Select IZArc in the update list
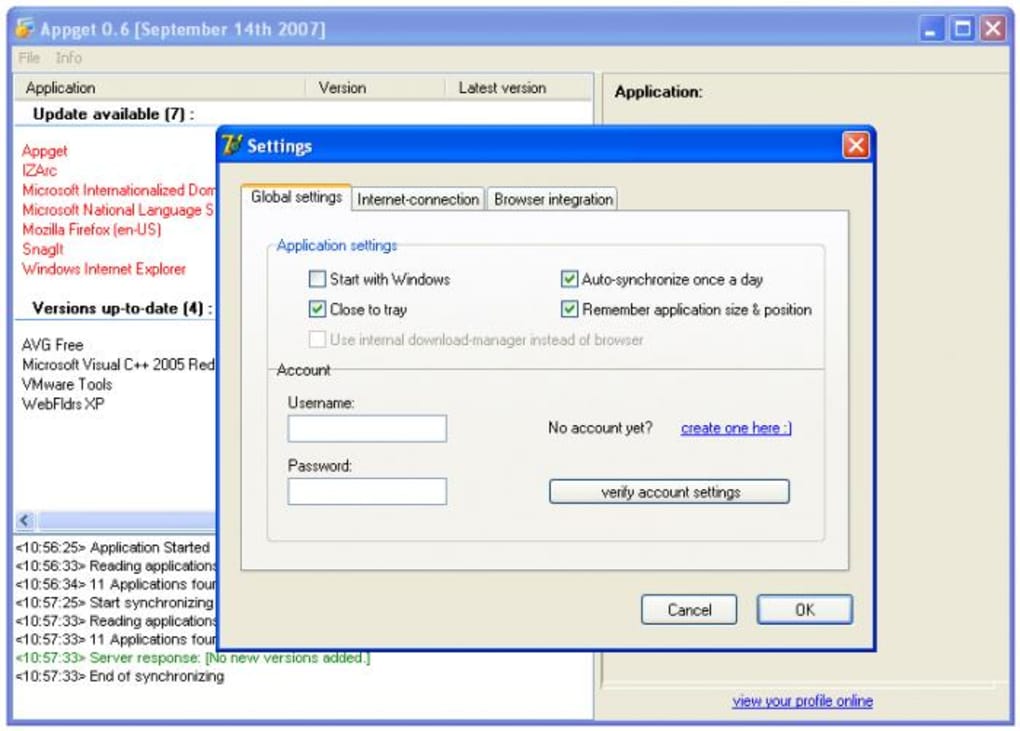 pyautogui.click(x=39, y=170)
